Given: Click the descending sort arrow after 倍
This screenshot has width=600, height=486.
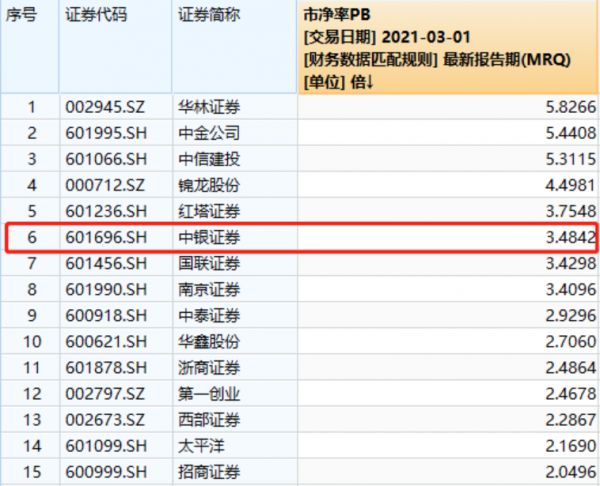Looking at the screenshot, I should coord(370,81).
